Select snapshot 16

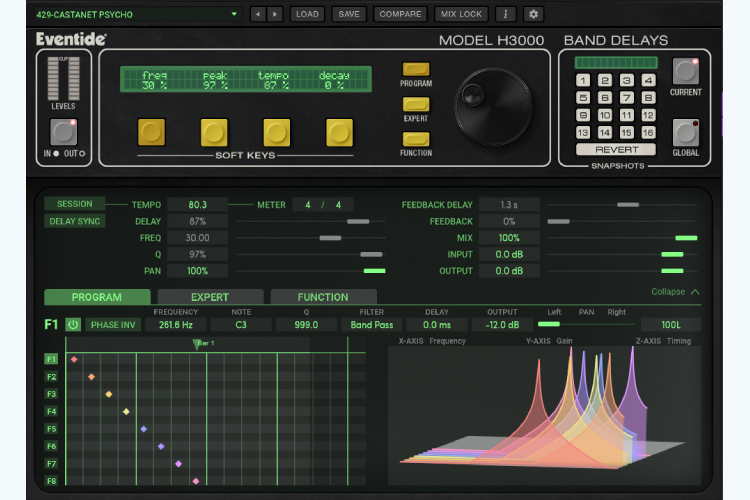[x=648, y=133]
